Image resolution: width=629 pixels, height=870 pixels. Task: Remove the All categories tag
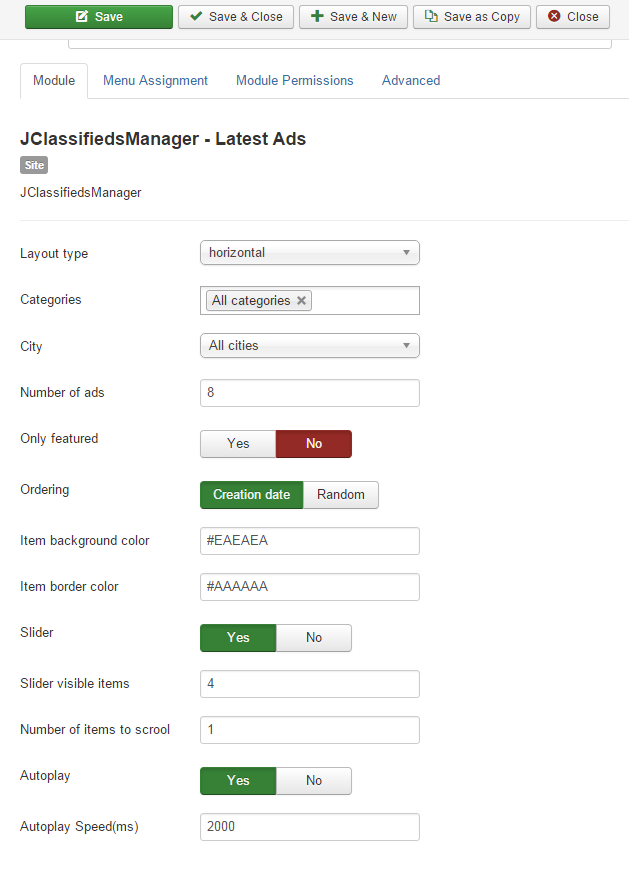[301, 301]
